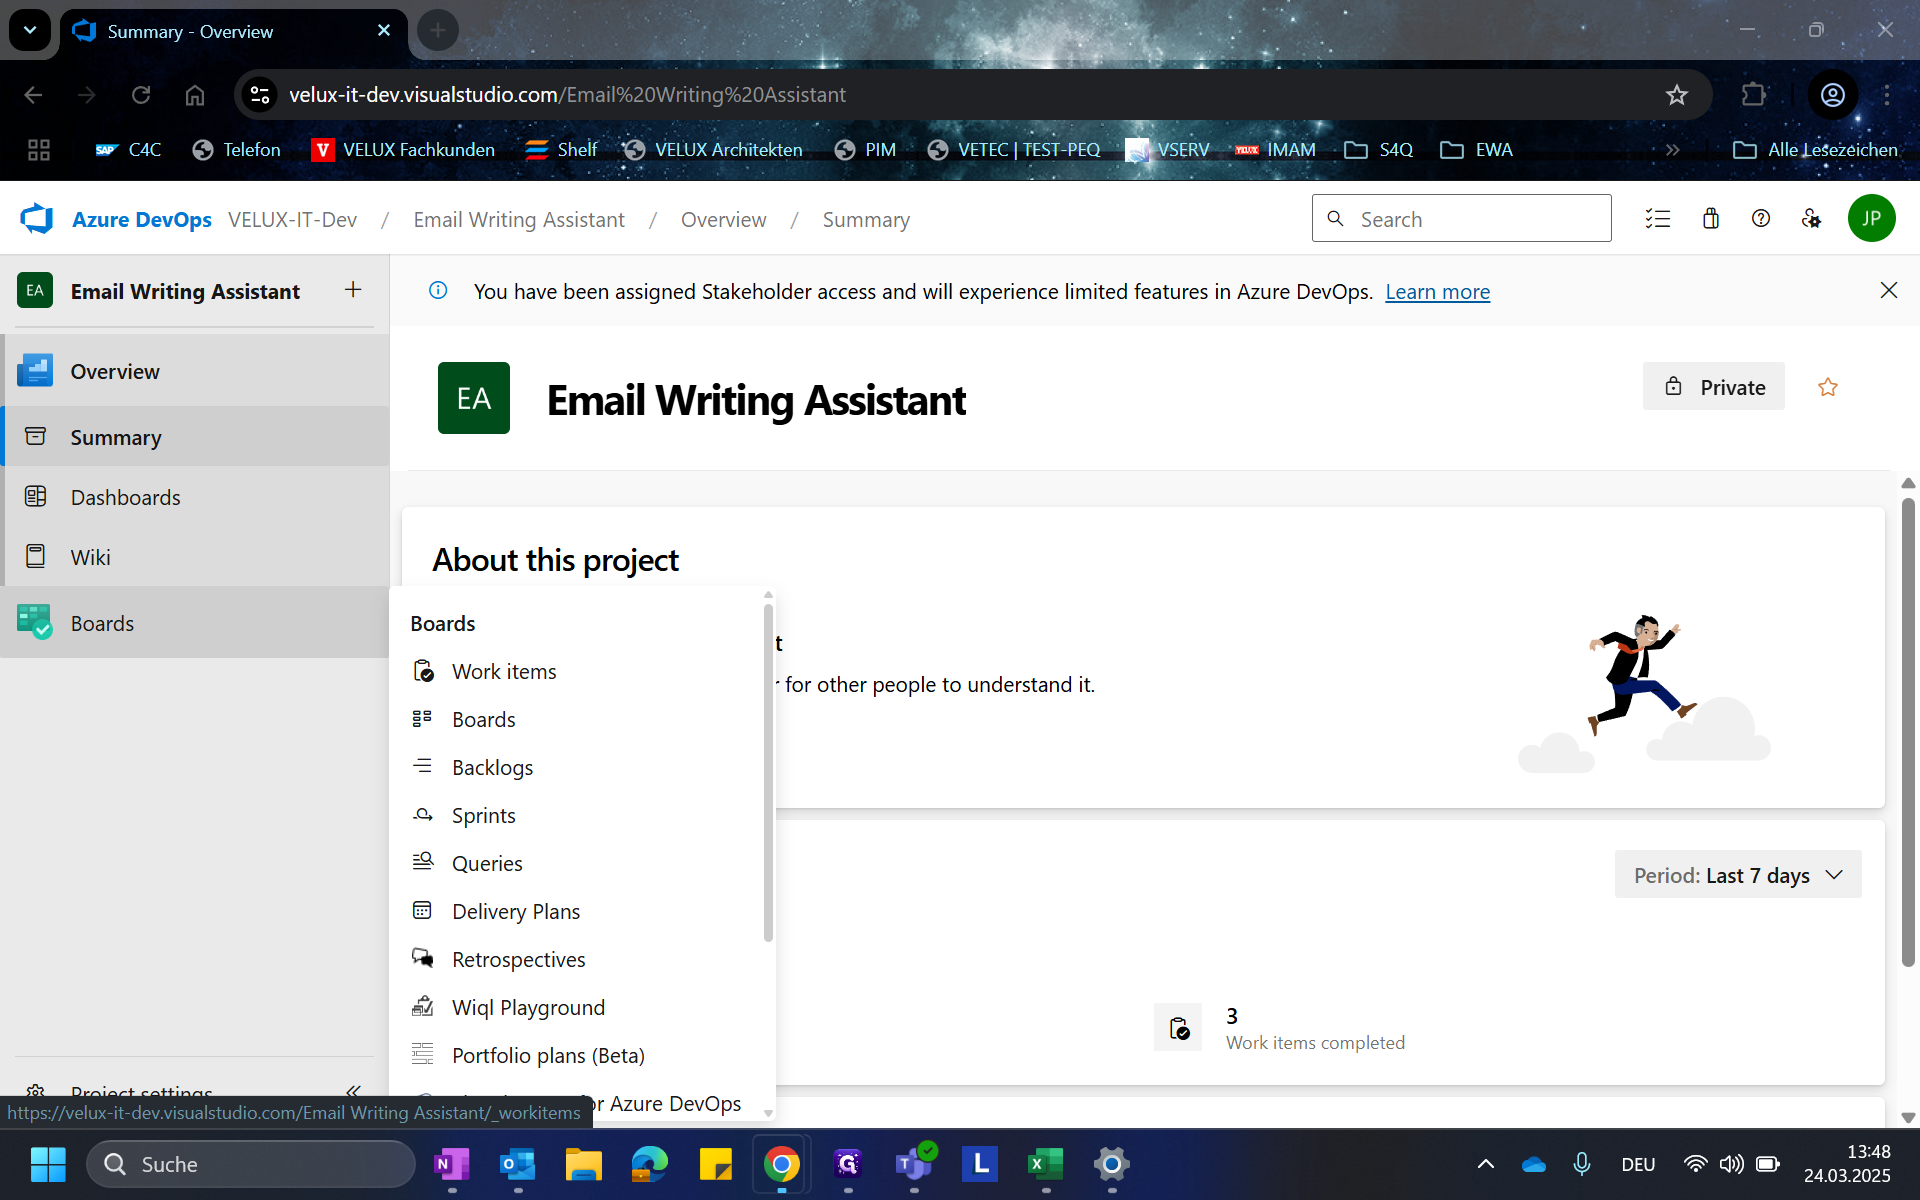Open Email Writing Assistant breadcrumb

[x=519, y=219]
